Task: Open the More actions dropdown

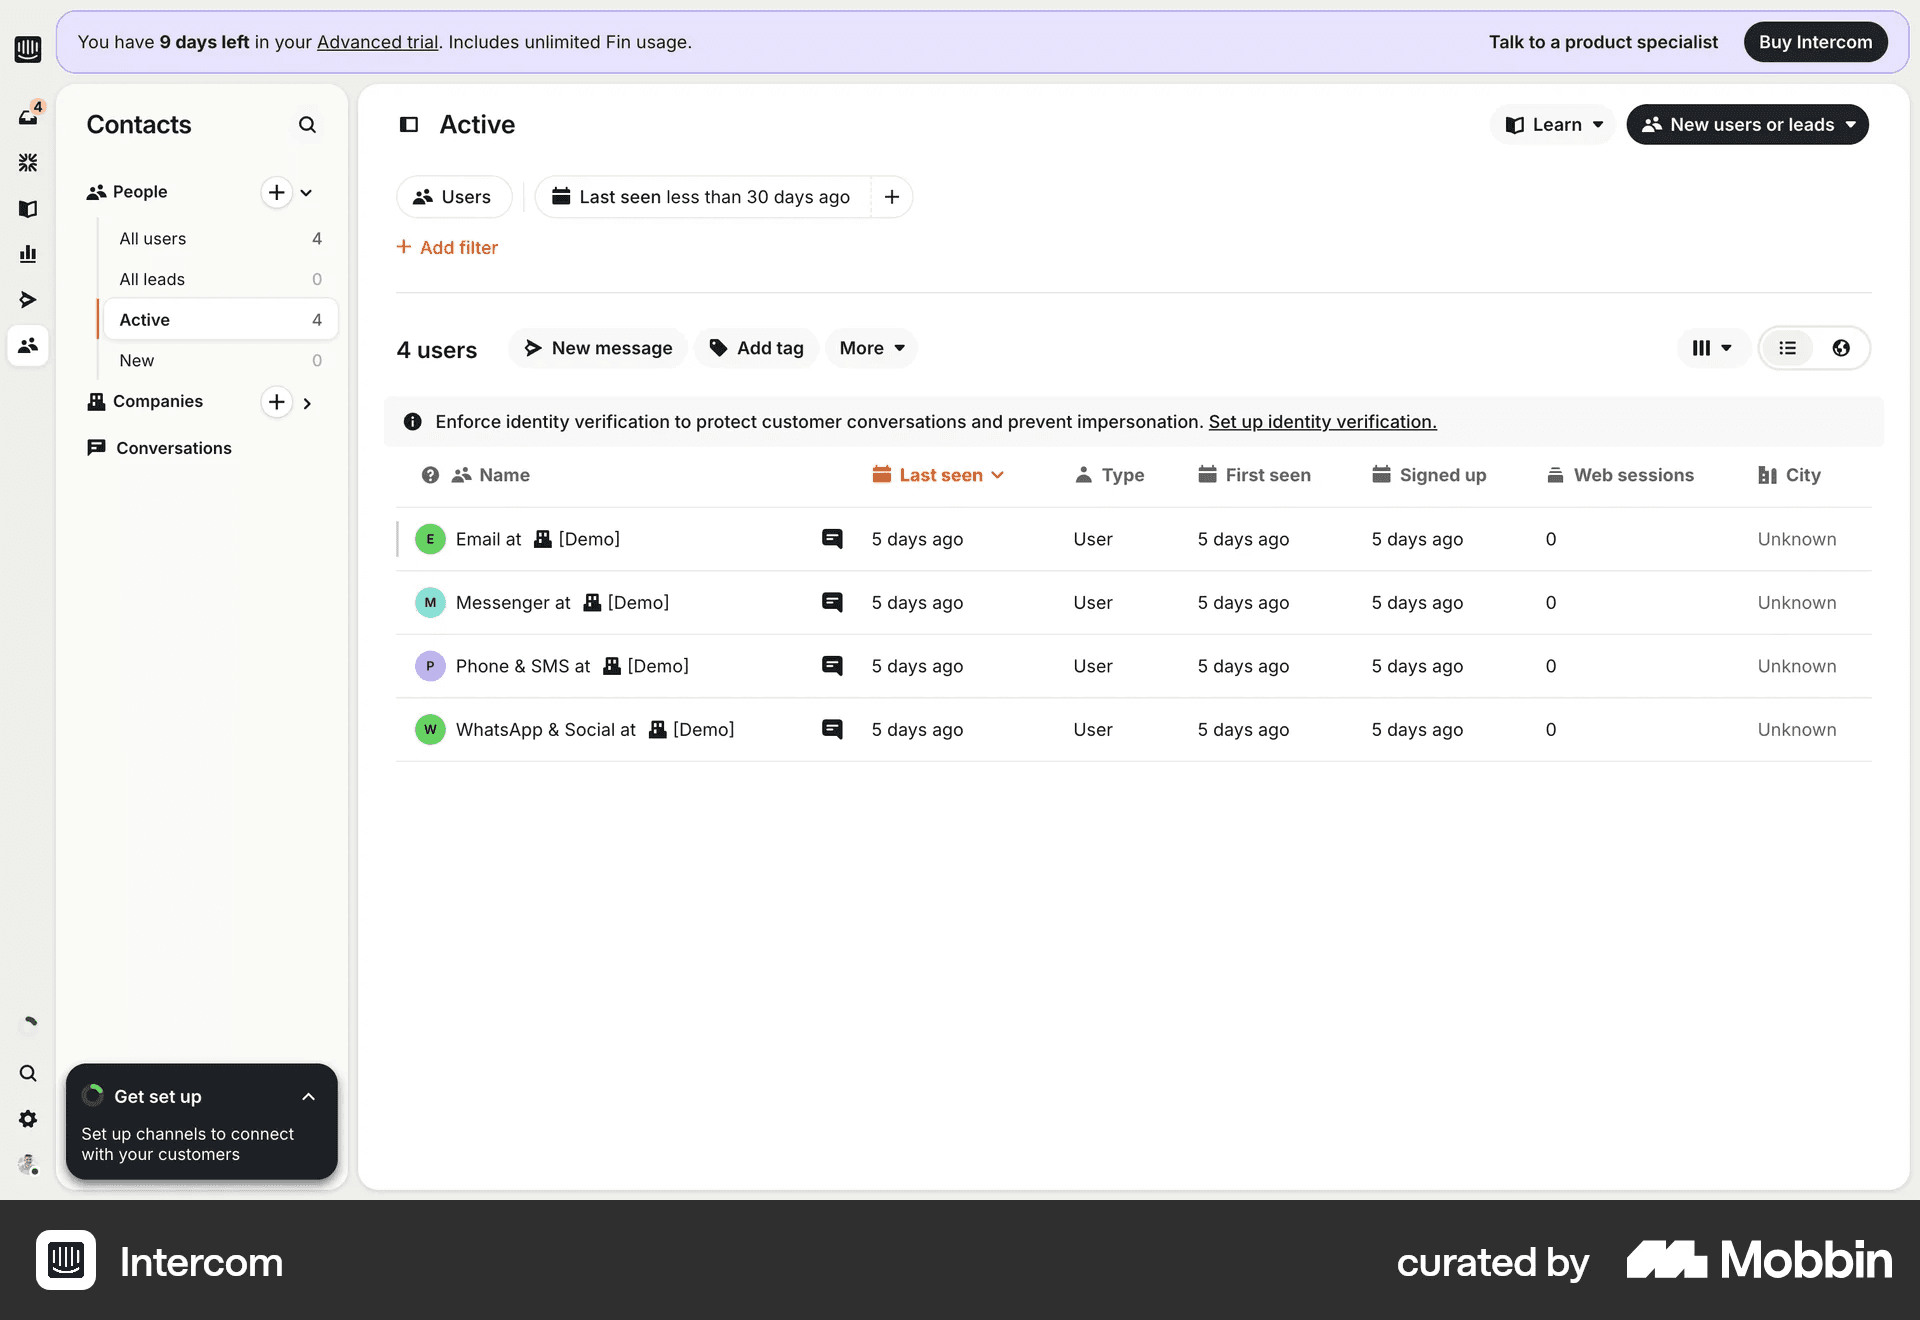Action: click(x=871, y=348)
